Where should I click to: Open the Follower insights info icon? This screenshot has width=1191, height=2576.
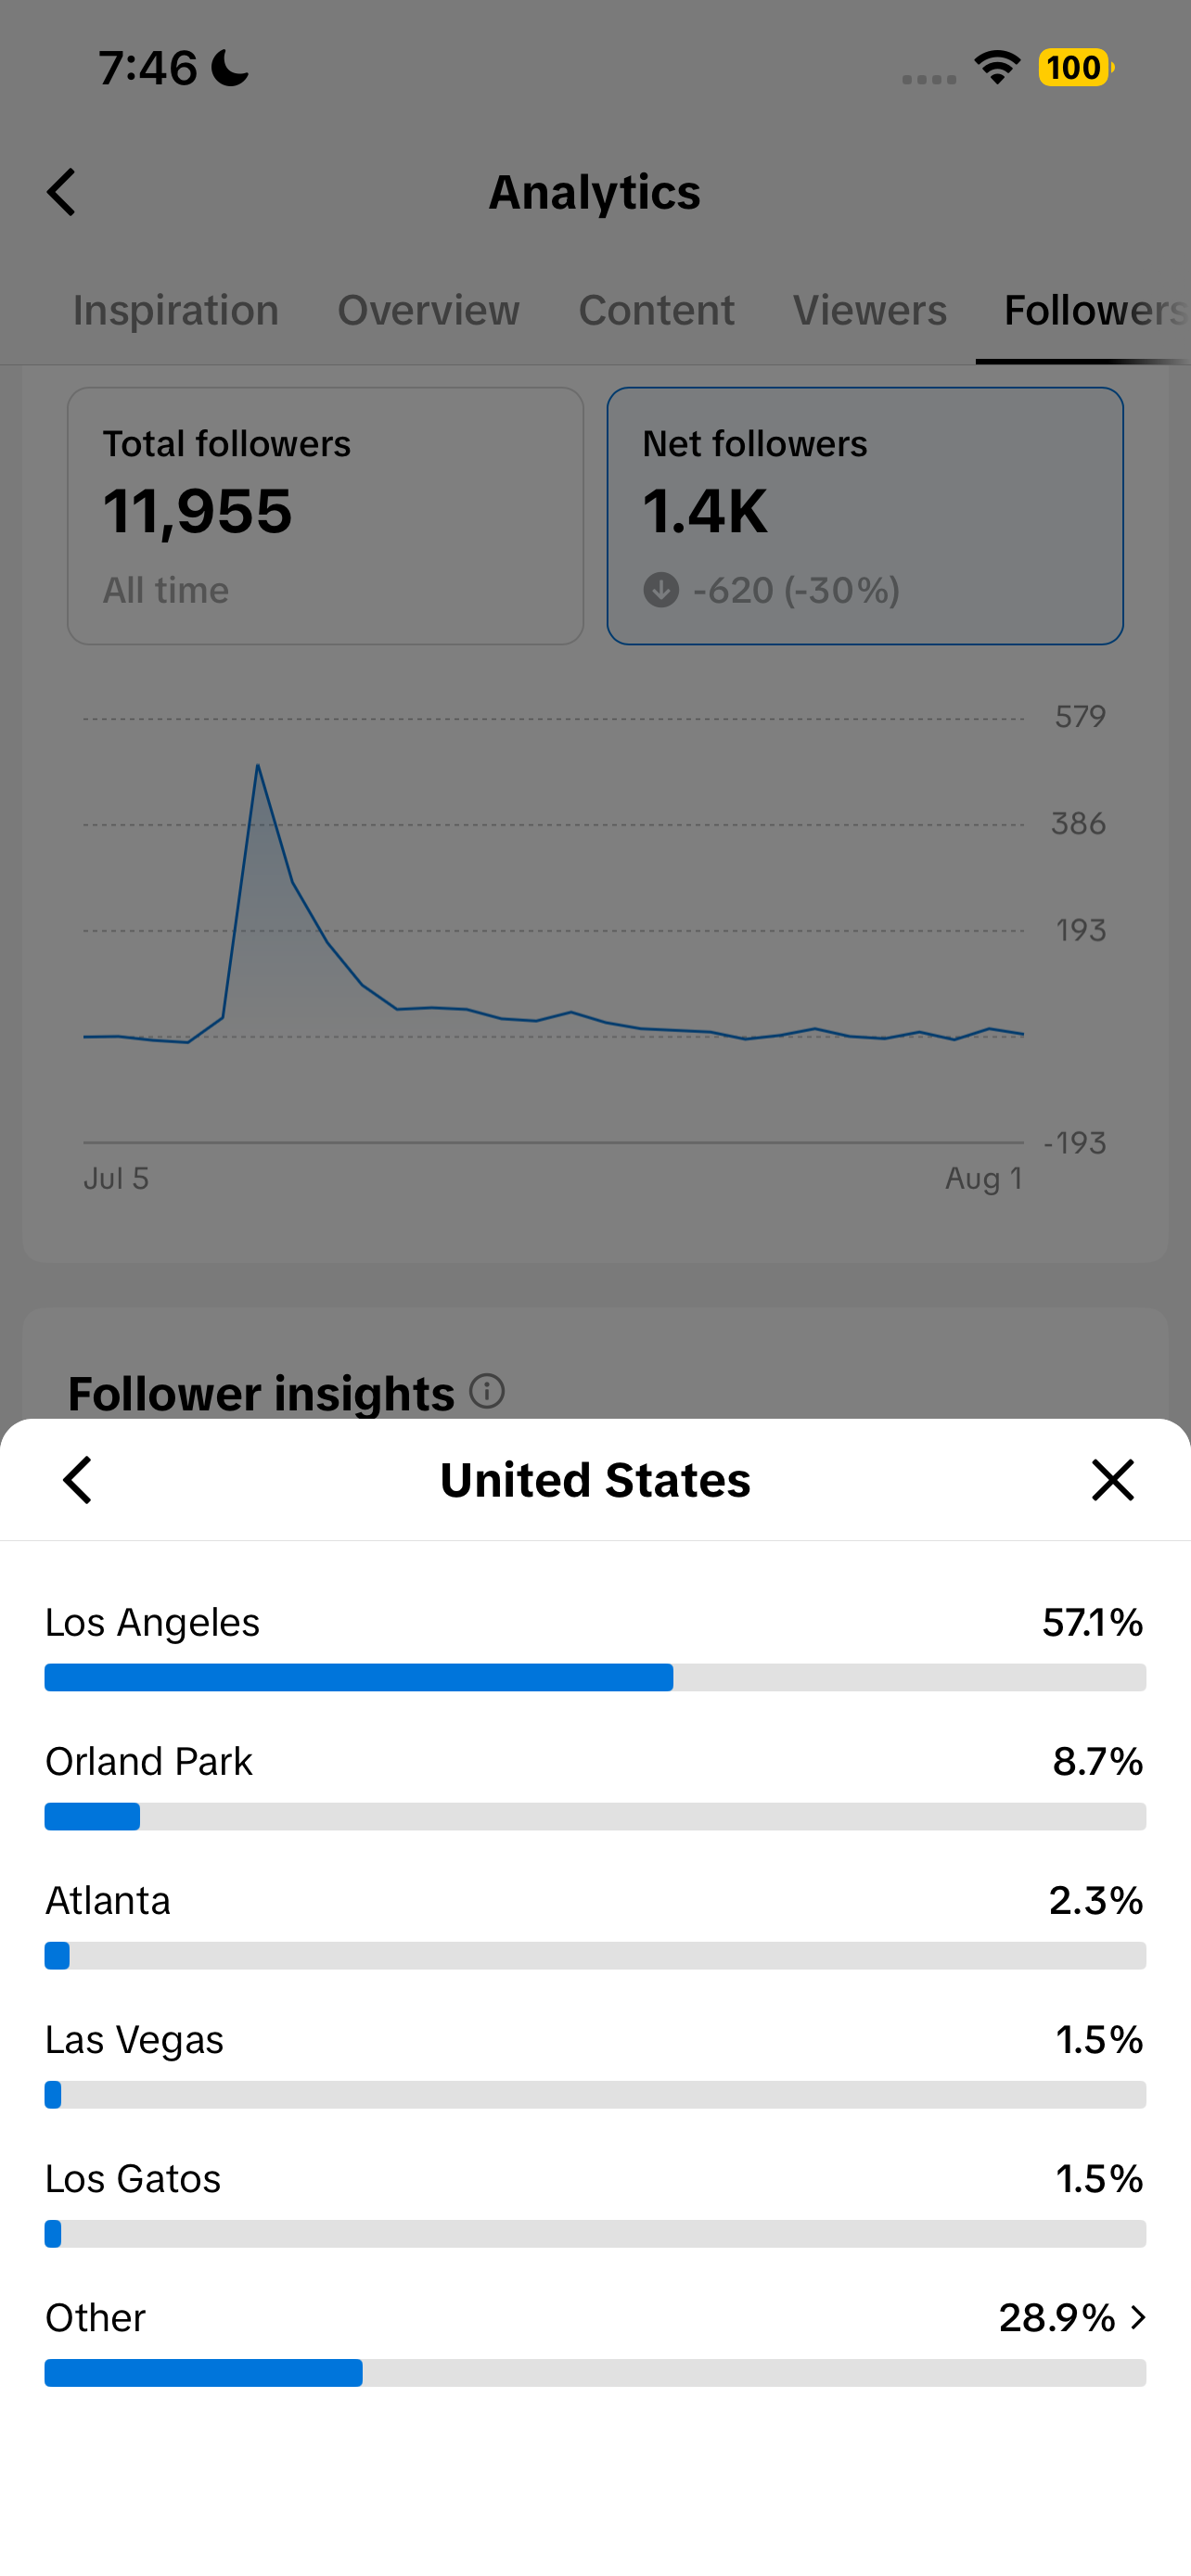(487, 1391)
